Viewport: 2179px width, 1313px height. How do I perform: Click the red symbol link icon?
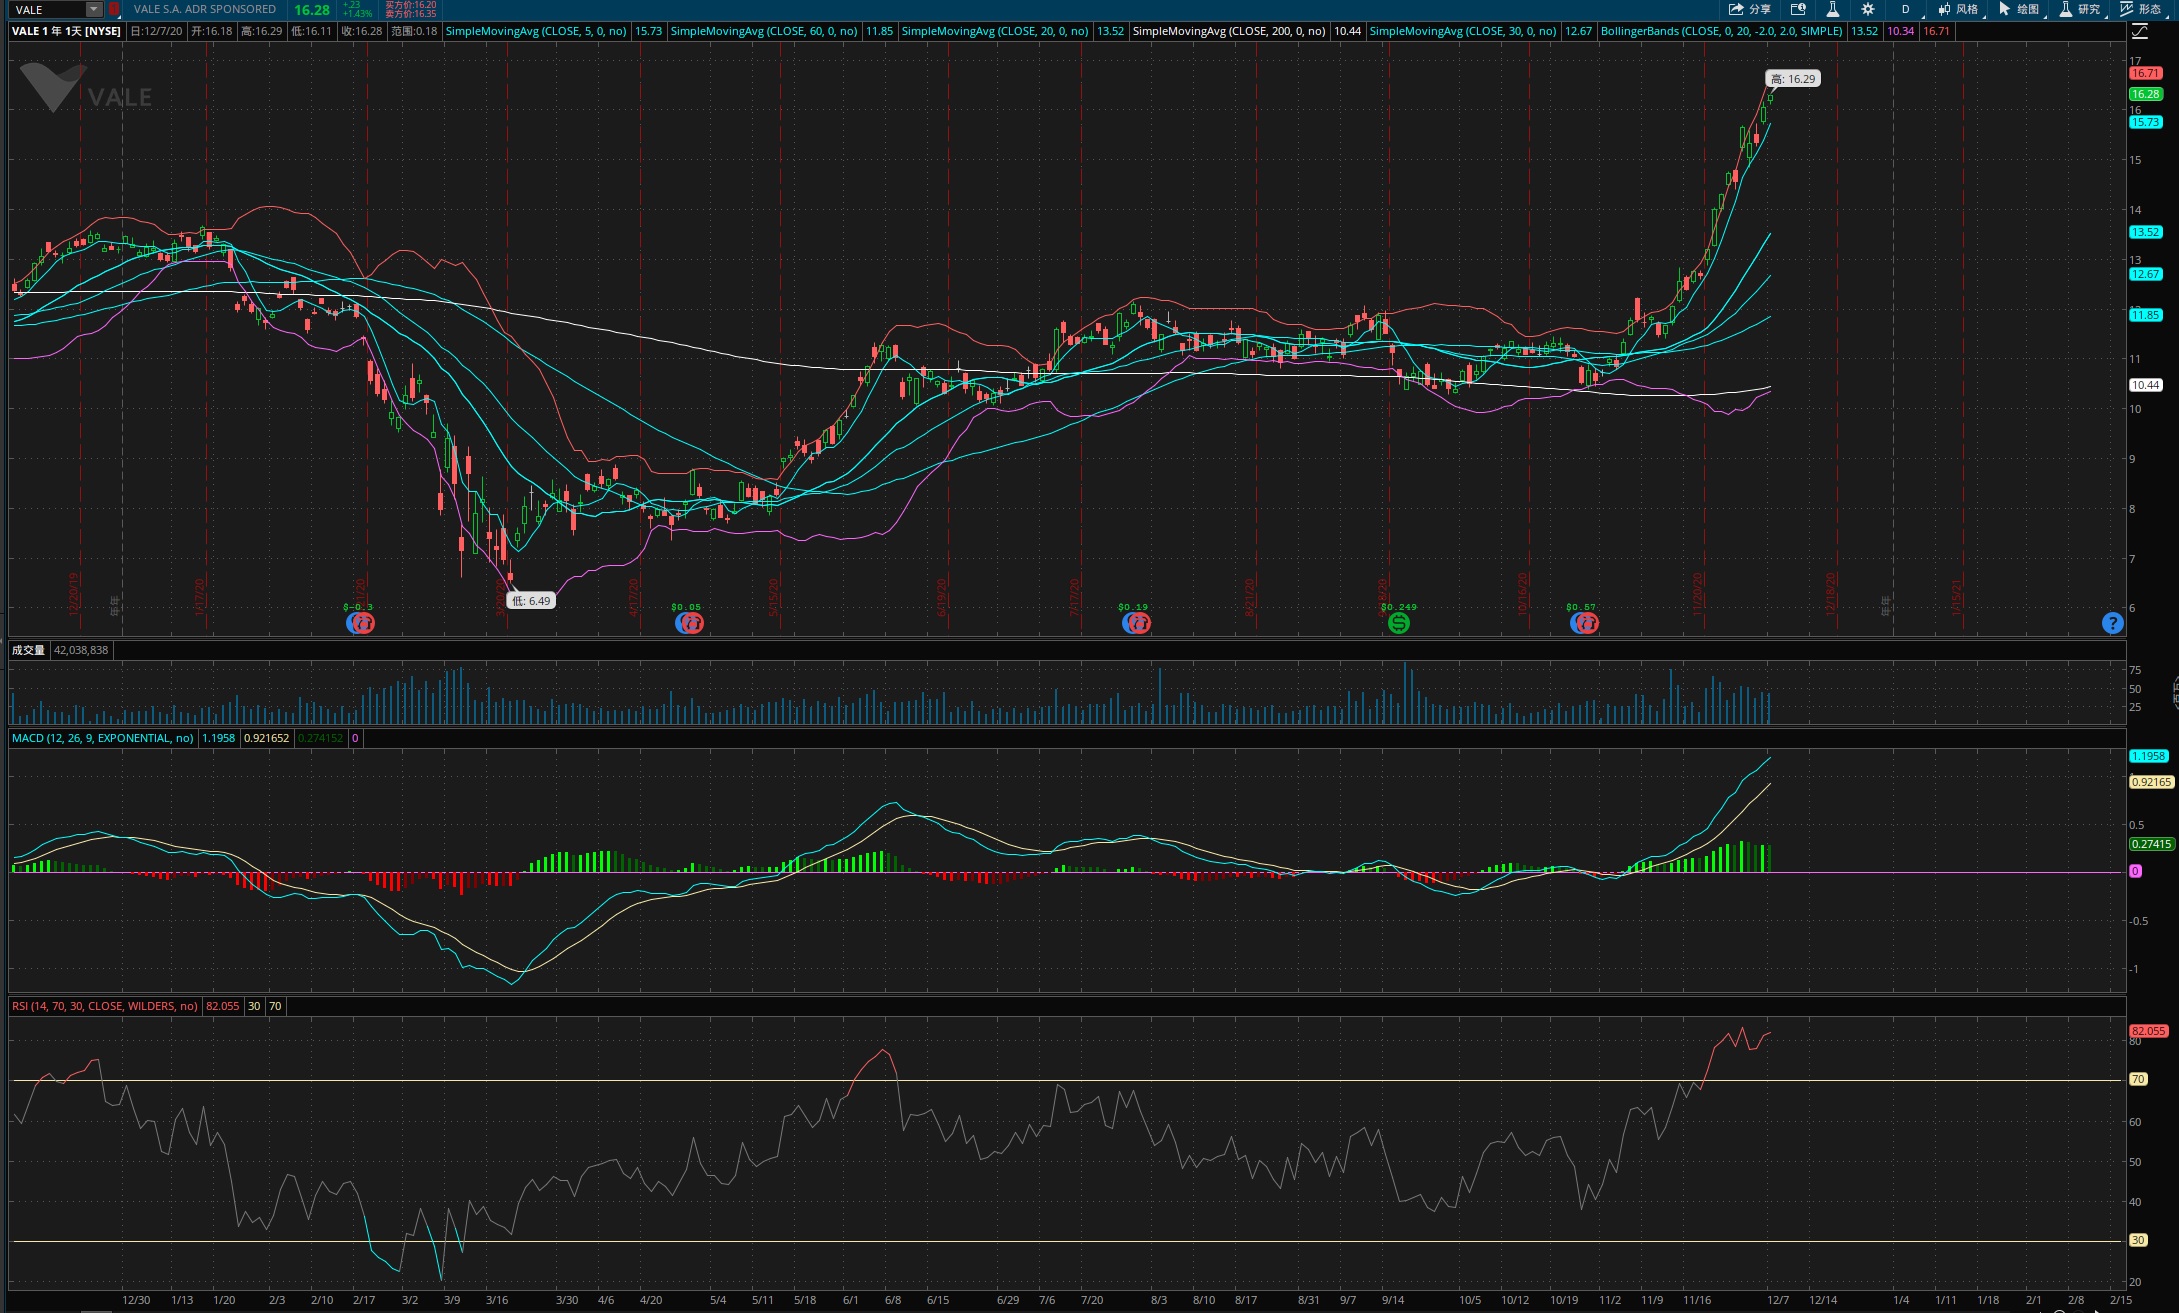pyautogui.click(x=114, y=9)
